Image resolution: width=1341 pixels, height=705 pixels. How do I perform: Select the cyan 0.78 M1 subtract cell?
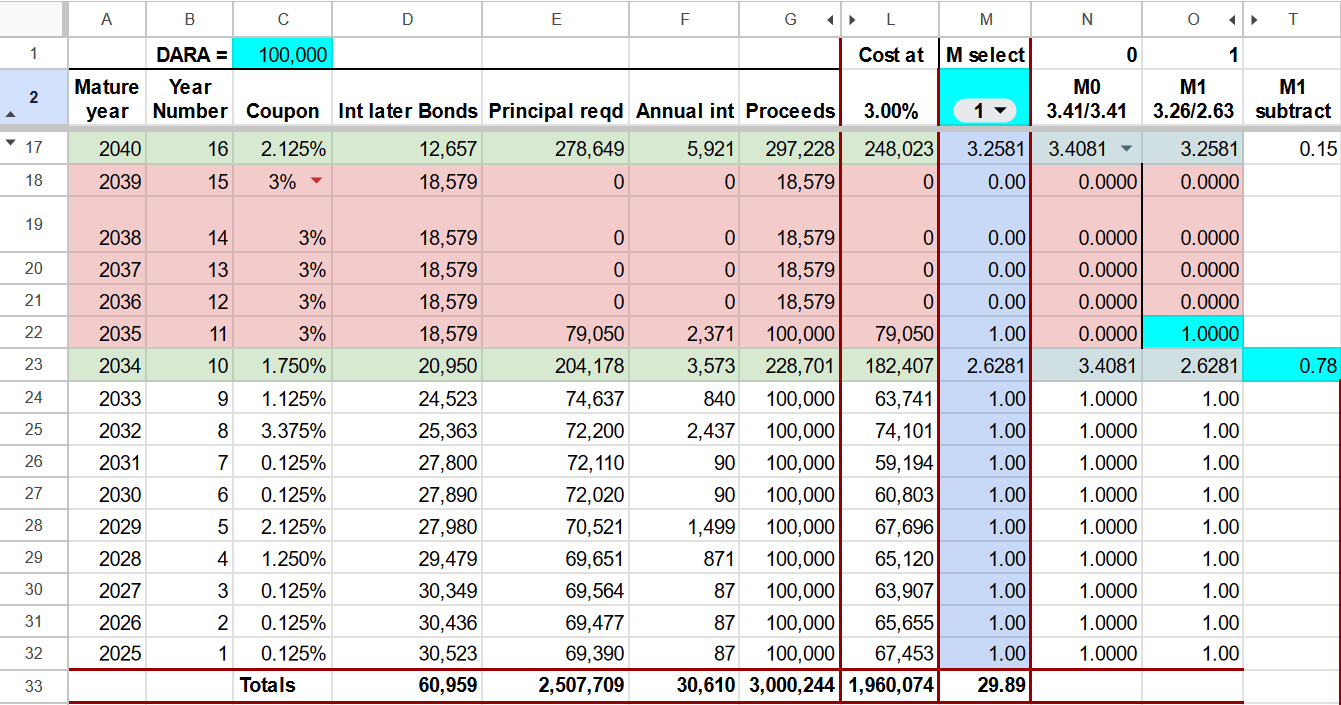pos(1292,366)
